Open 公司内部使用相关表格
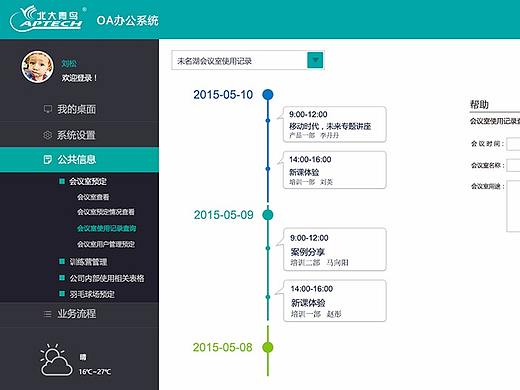520x390 pixels. (x=107, y=278)
